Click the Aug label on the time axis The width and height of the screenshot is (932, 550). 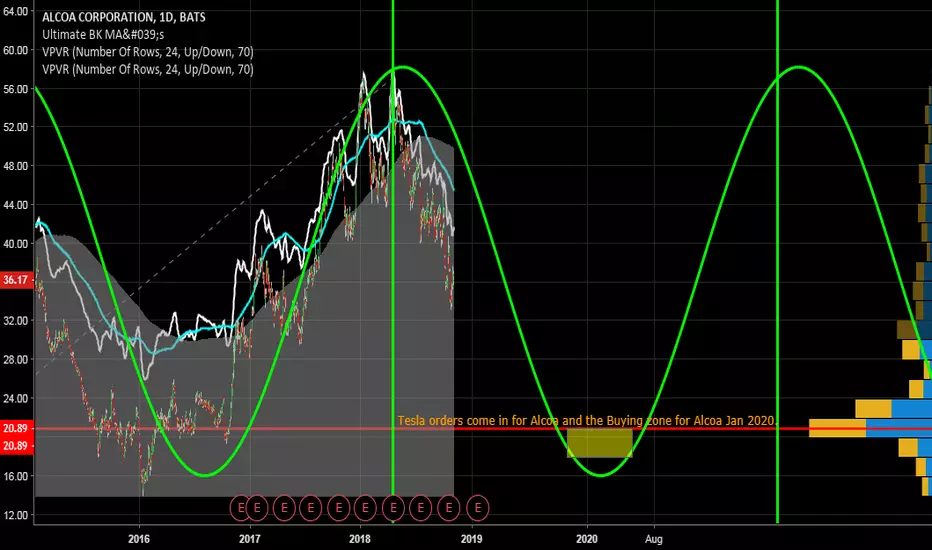click(654, 539)
